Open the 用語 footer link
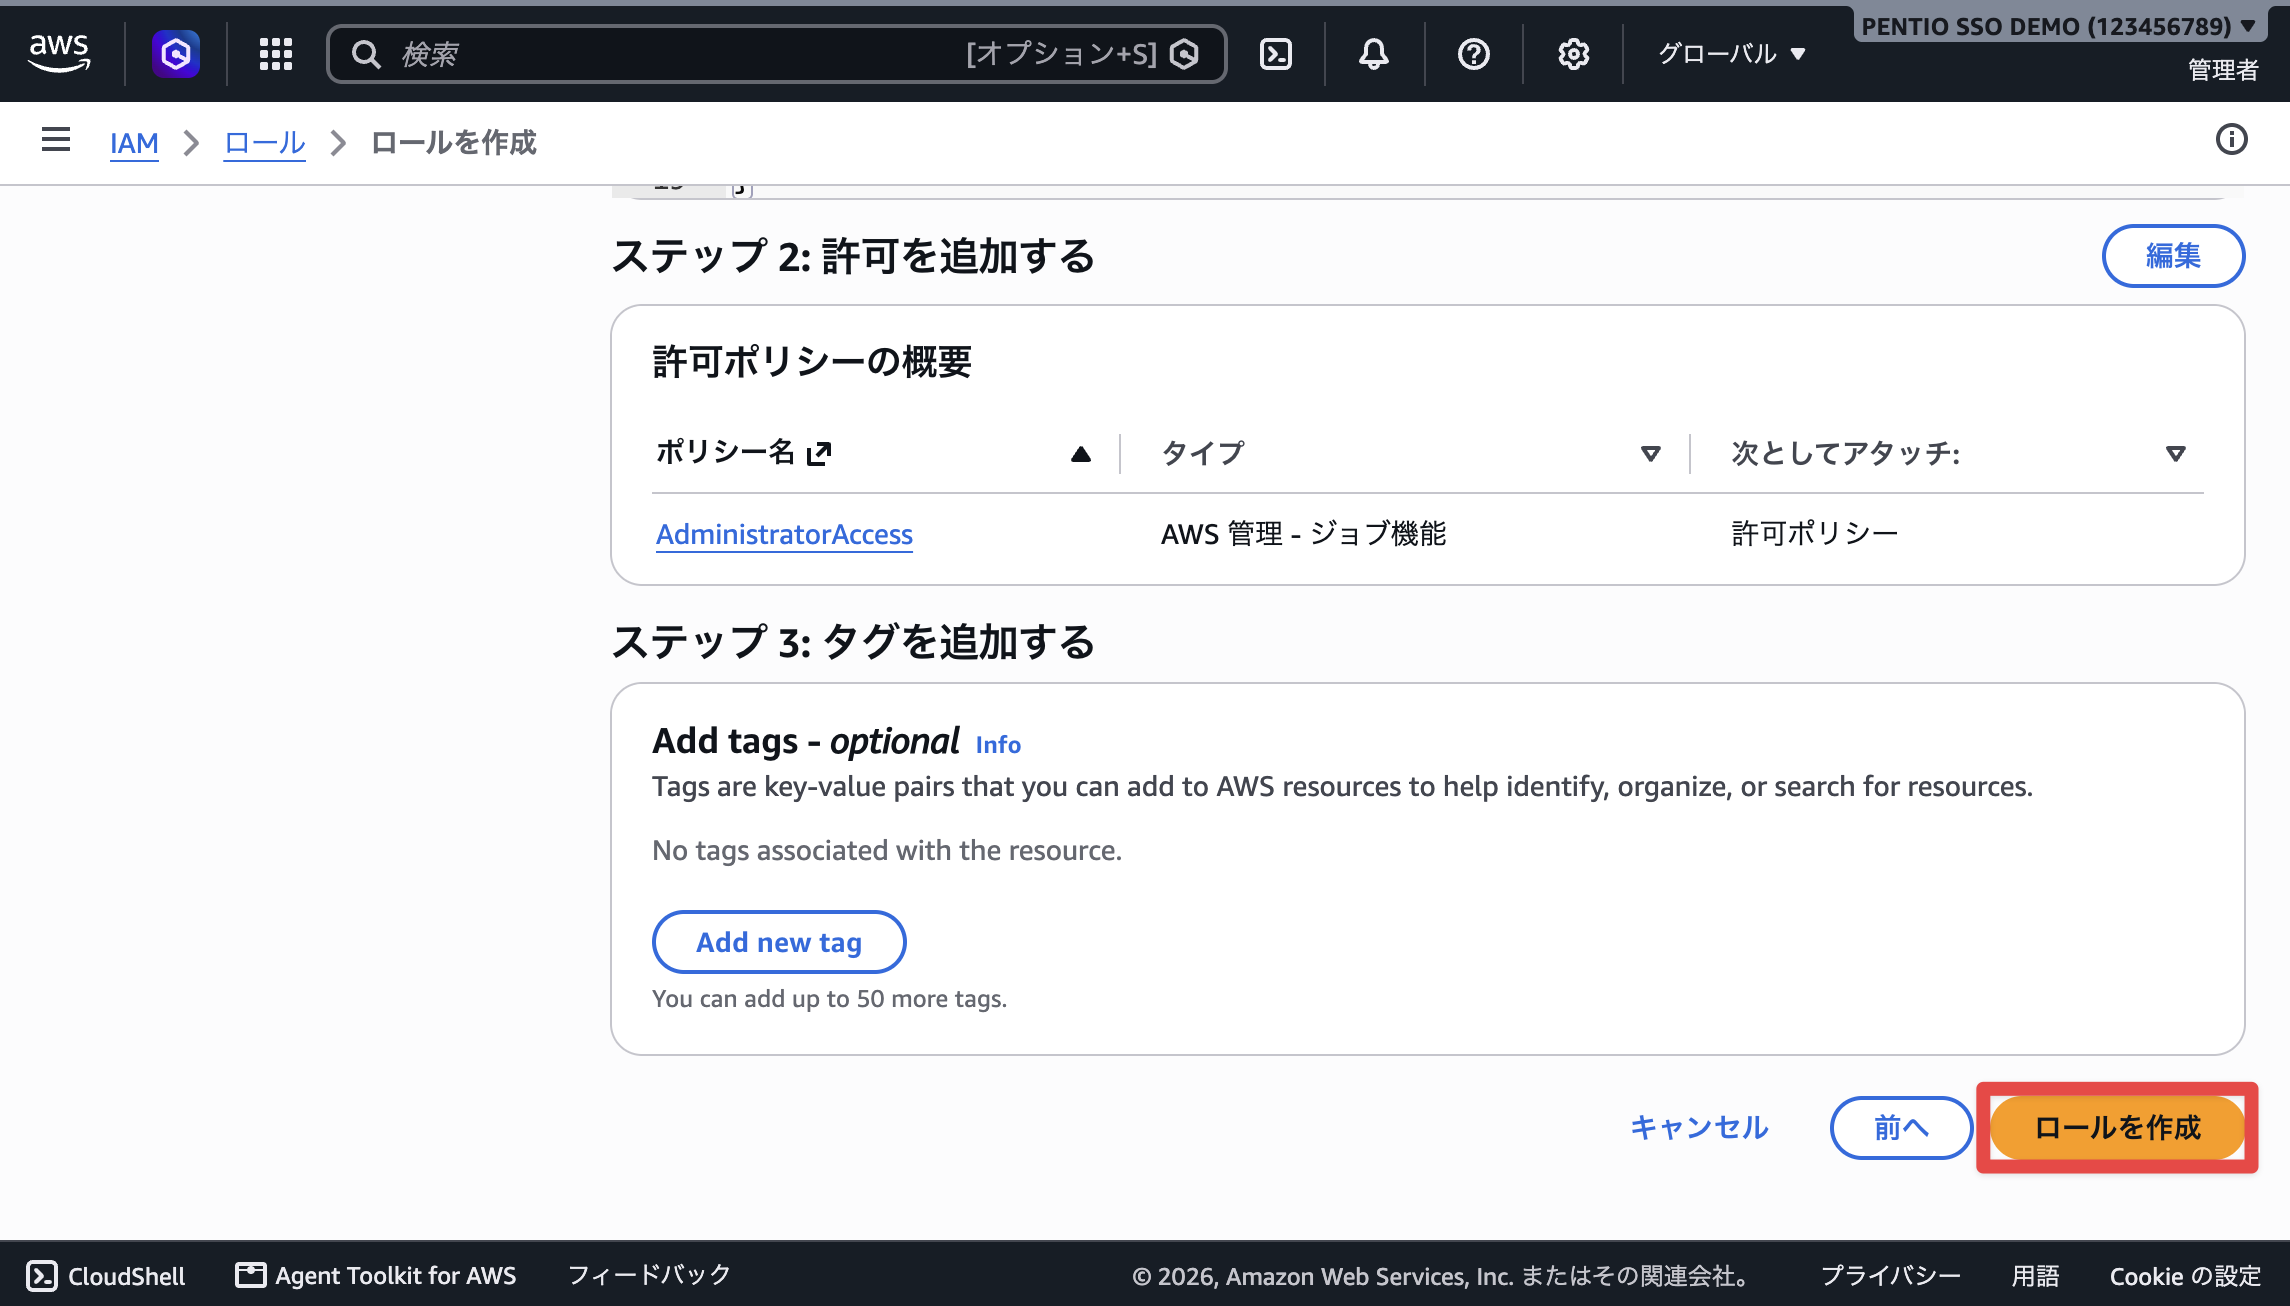 coord(2035,1276)
